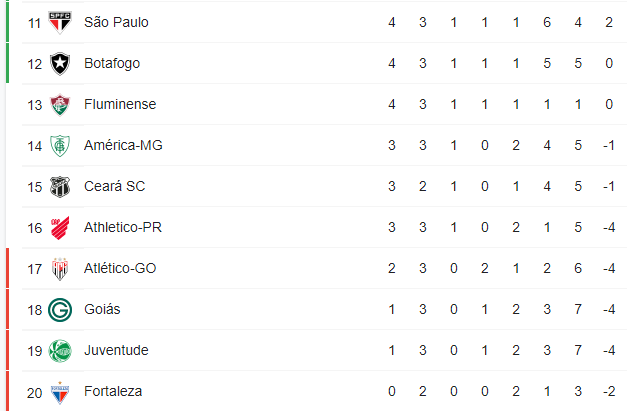Viewport: 627px width, 411px height.
Task: Click the Ceará SC striped crest
Action: click(60, 187)
